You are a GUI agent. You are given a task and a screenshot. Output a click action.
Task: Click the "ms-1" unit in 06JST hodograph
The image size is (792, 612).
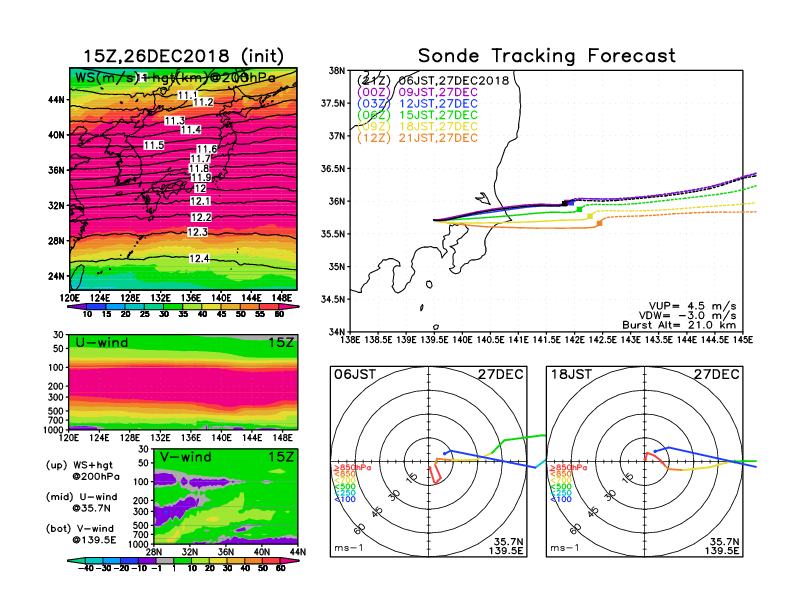(x=349, y=548)
